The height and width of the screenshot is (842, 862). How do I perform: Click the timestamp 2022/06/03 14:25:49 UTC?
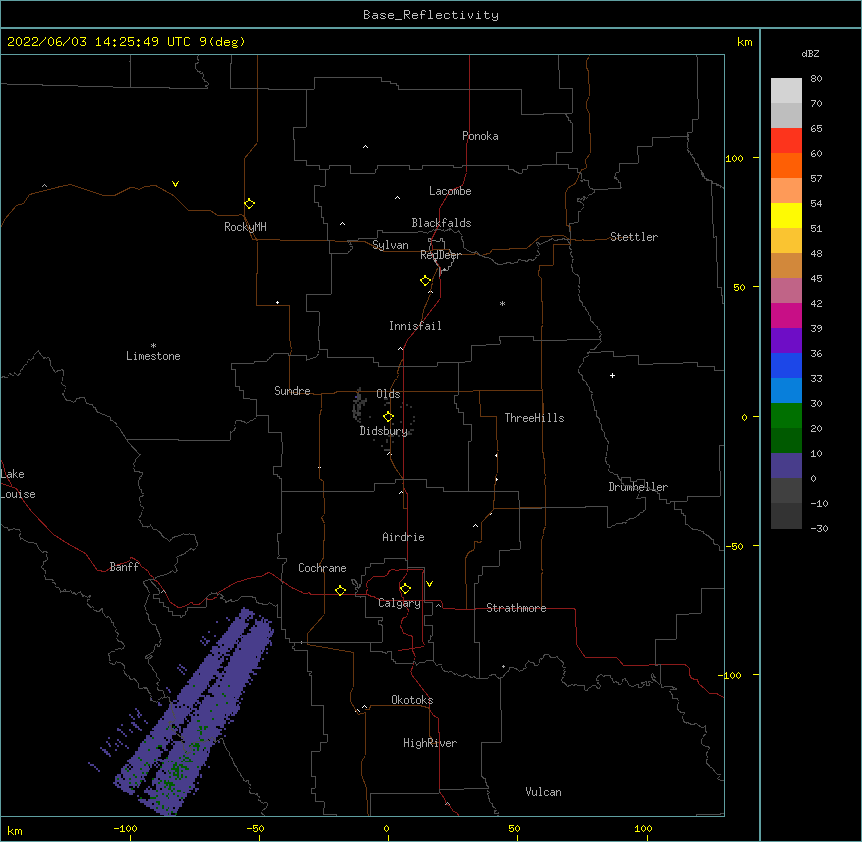pyautogui.click(x=98, y=42)
